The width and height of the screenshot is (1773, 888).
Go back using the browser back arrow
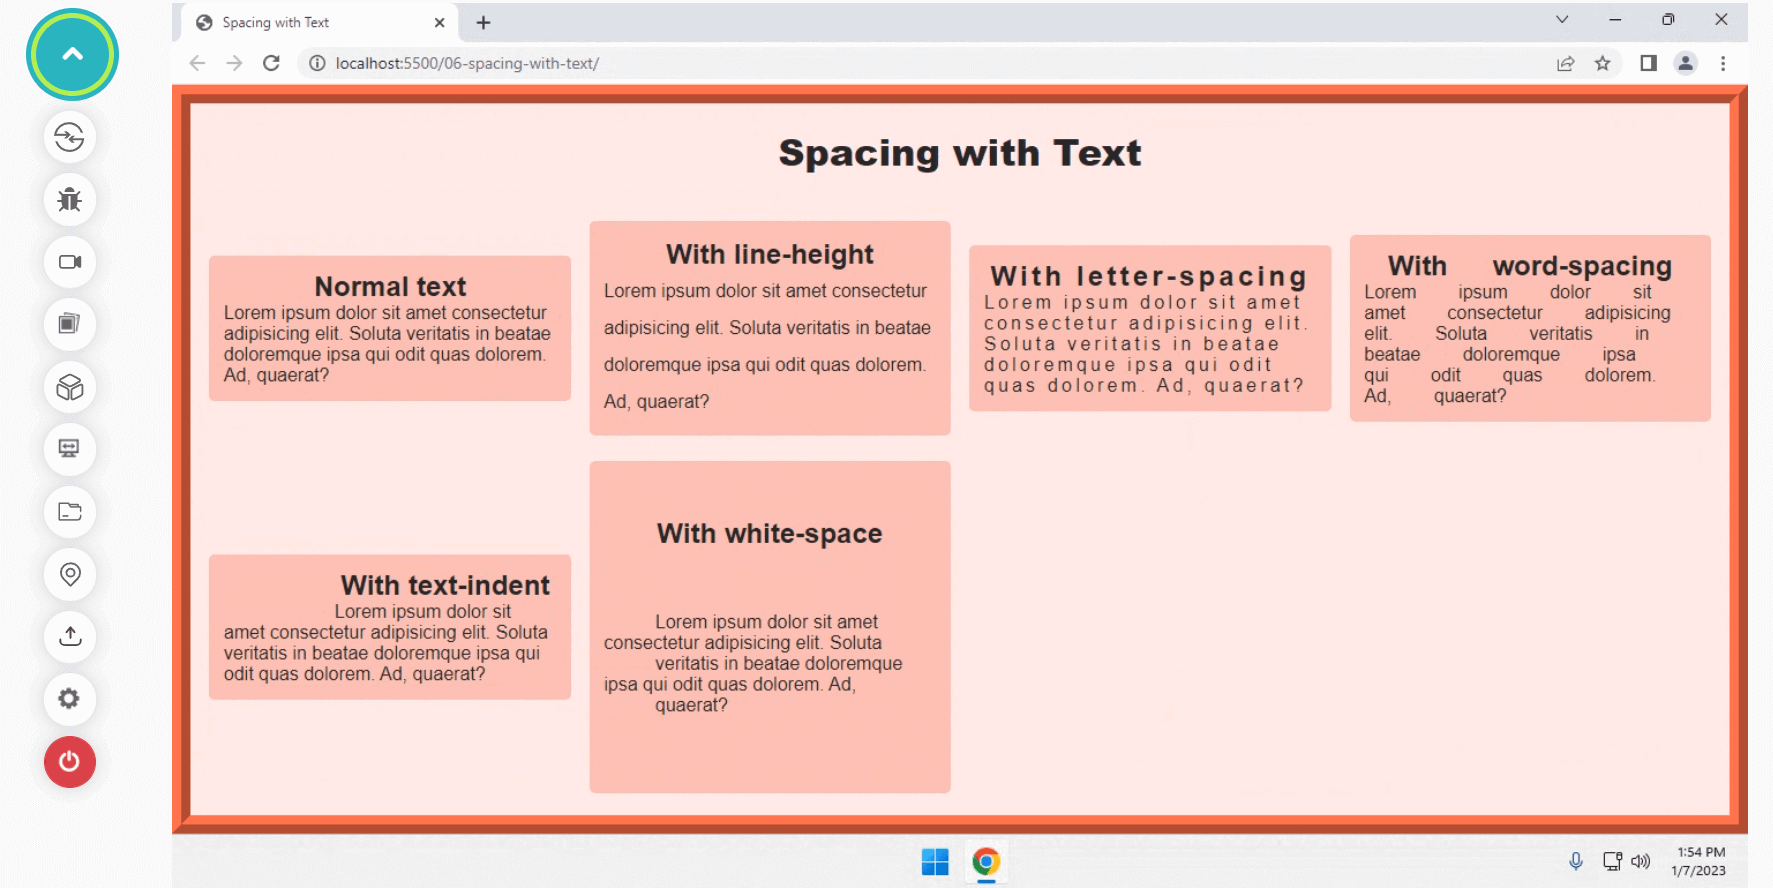click(x=197, y=63)
